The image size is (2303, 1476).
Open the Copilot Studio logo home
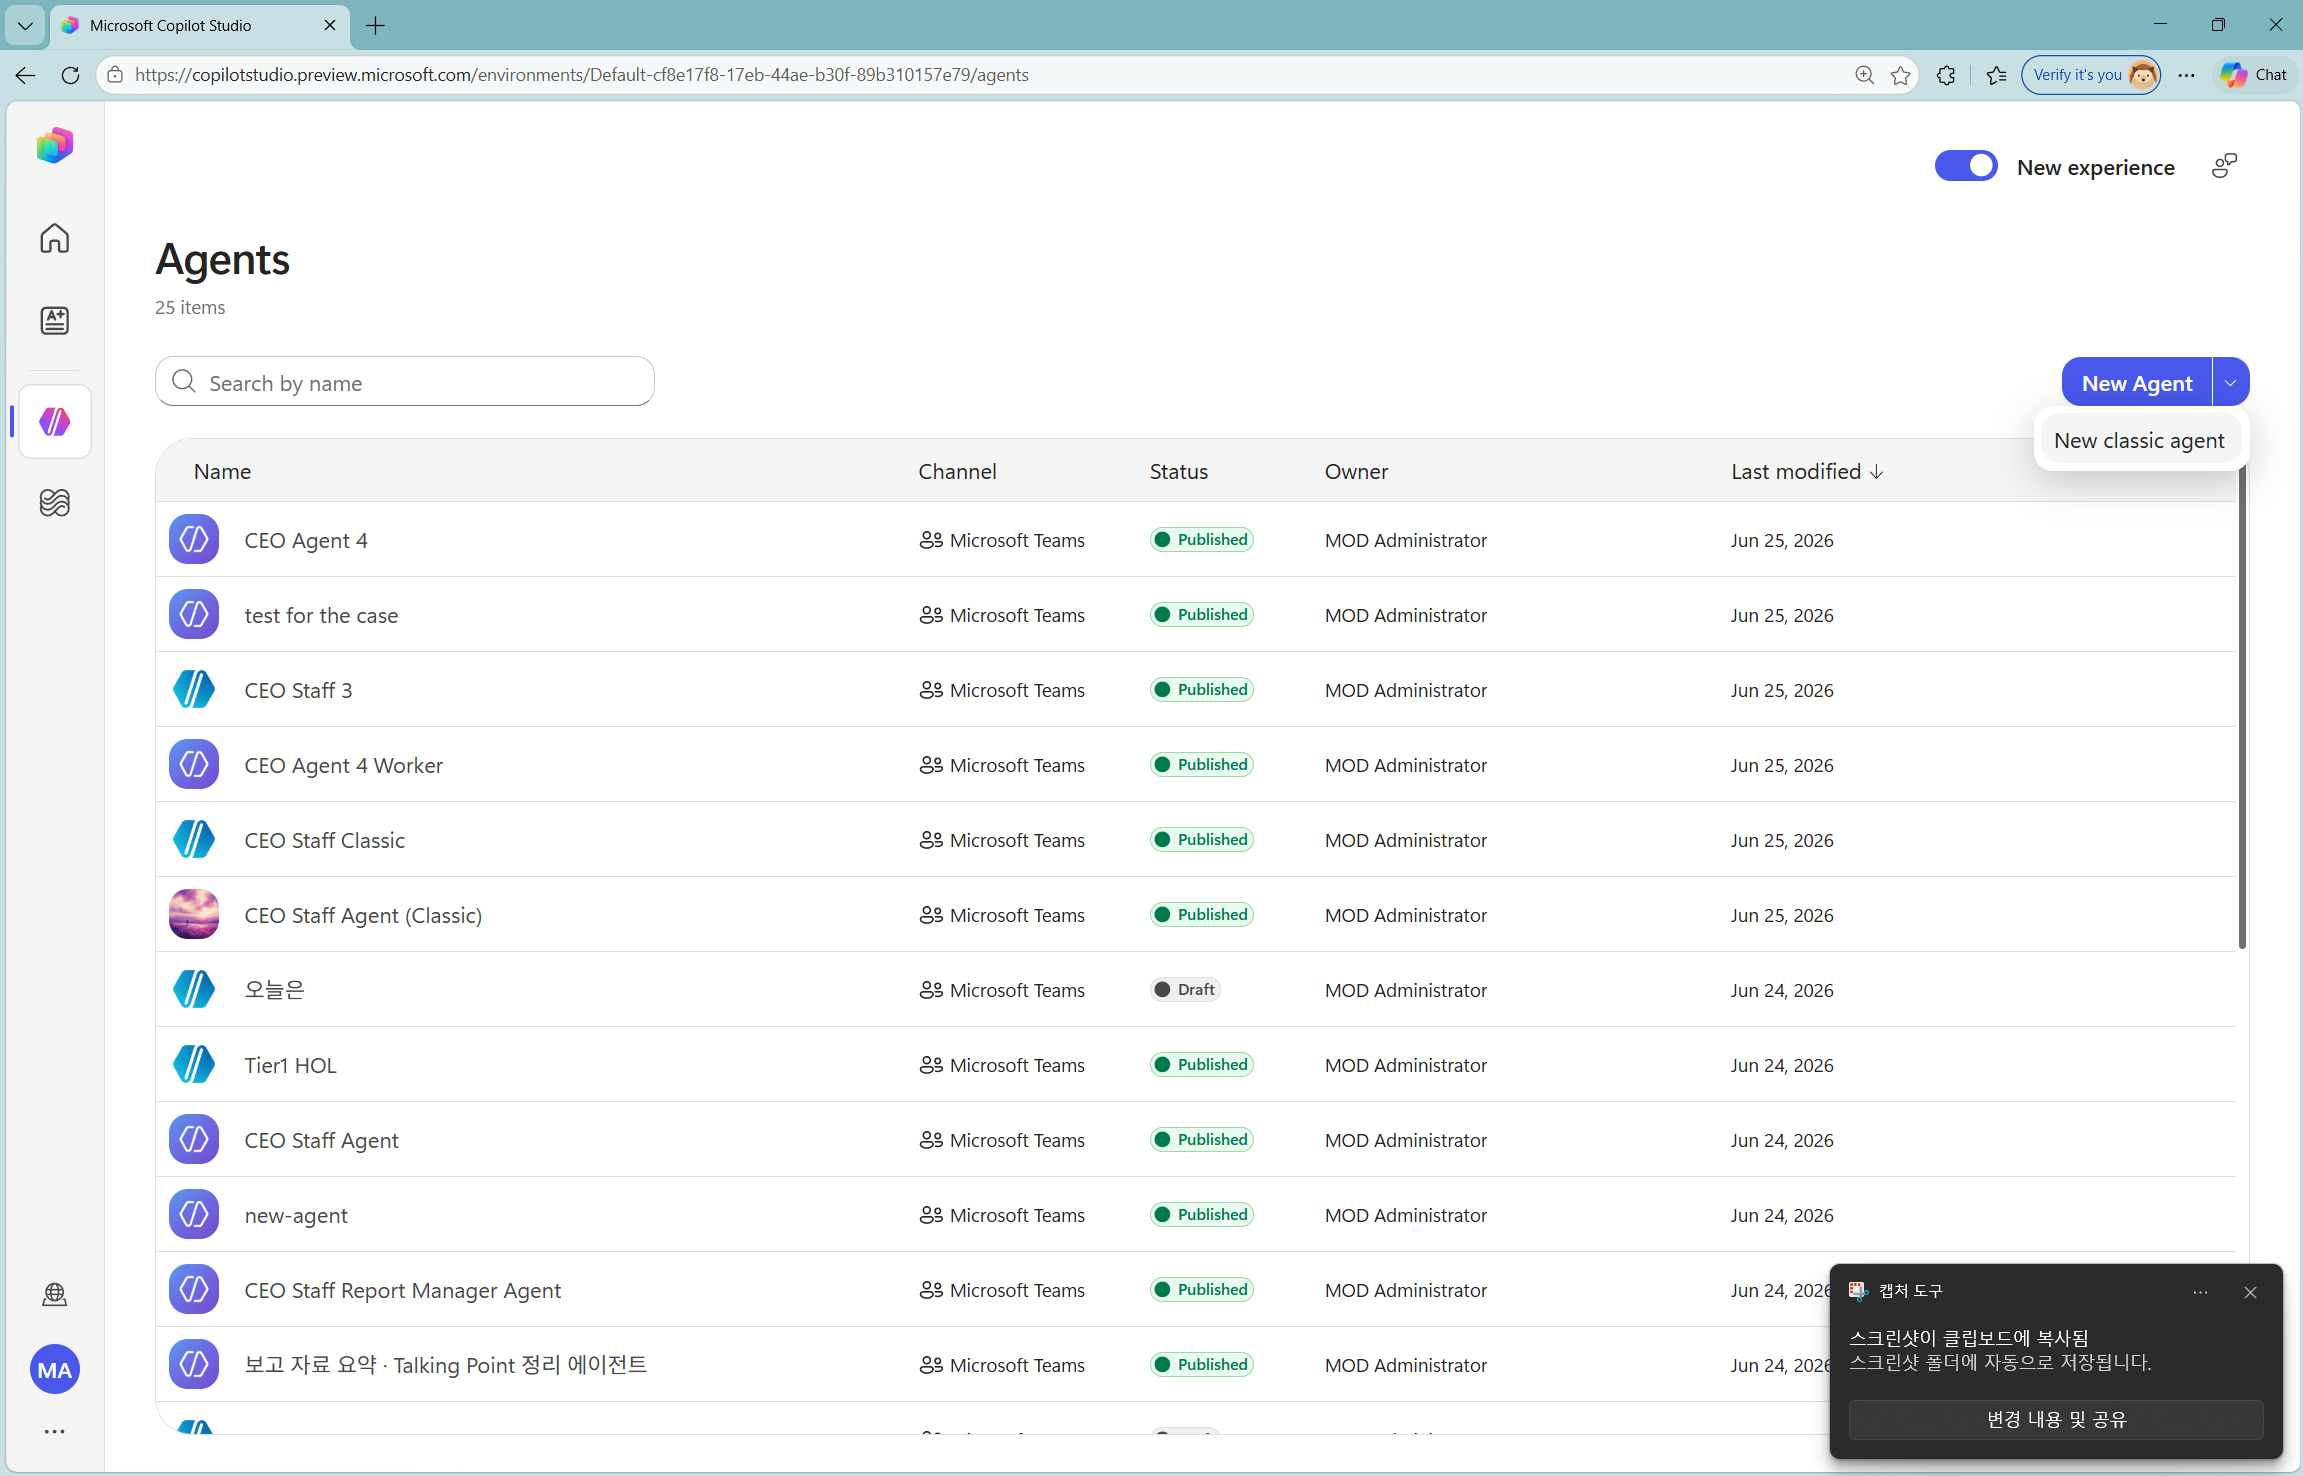tap(55, 146)
